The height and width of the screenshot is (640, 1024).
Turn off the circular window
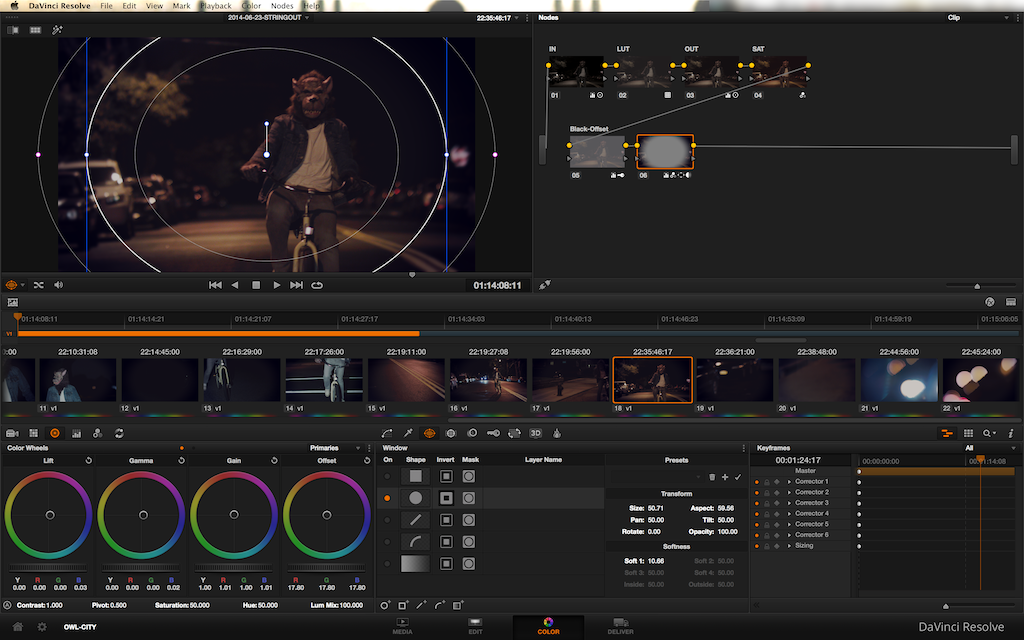pos(387,498)
